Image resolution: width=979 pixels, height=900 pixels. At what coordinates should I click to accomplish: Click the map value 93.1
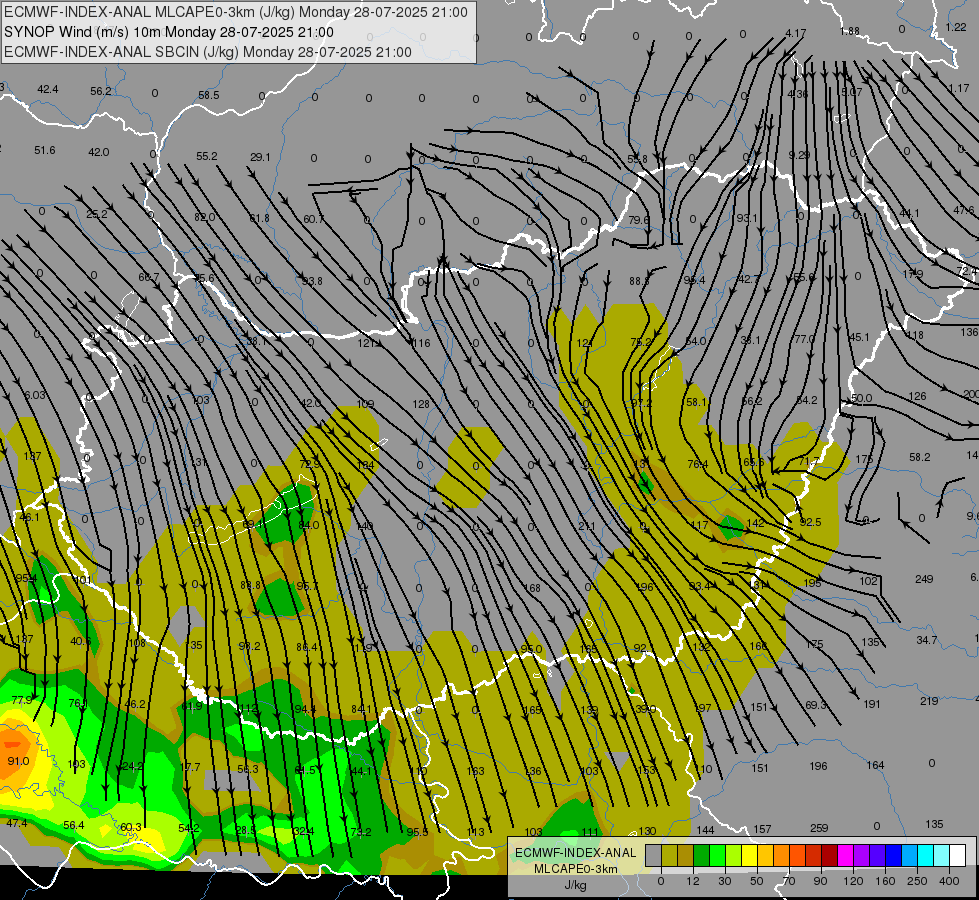pos(747,218)
